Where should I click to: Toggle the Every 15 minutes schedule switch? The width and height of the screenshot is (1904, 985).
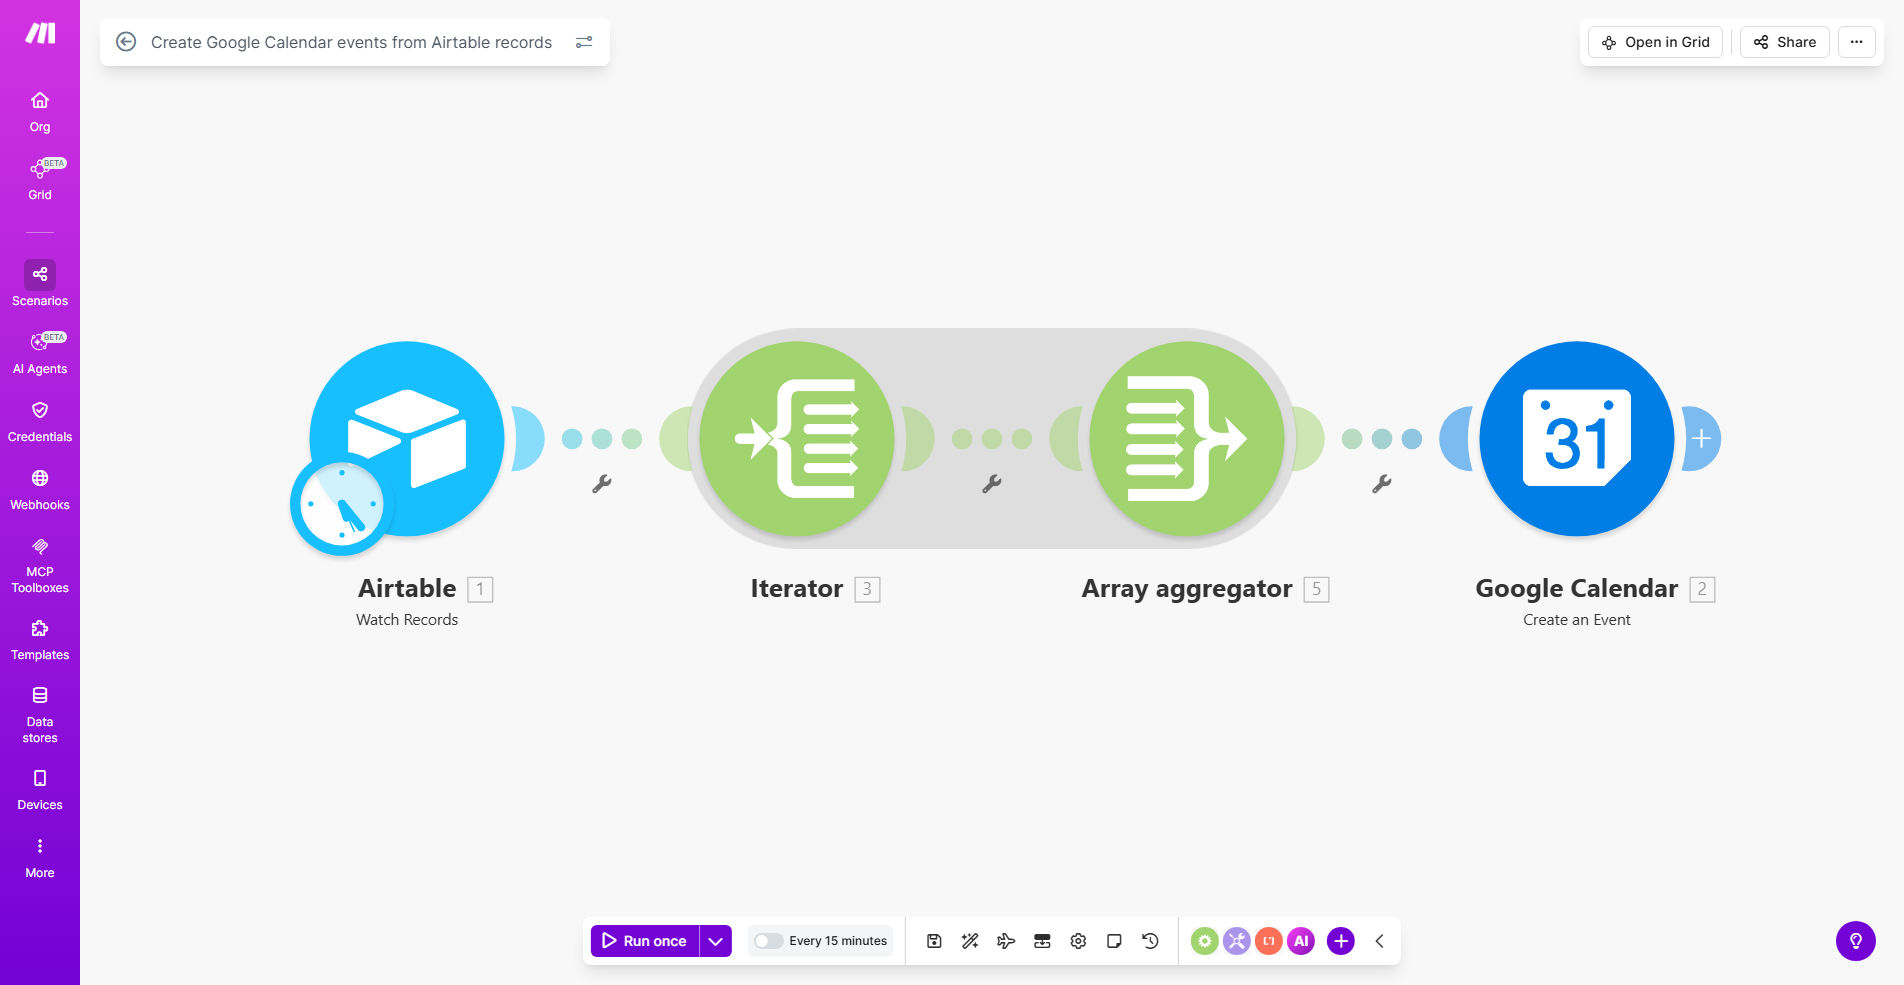[x=768, y=941]
